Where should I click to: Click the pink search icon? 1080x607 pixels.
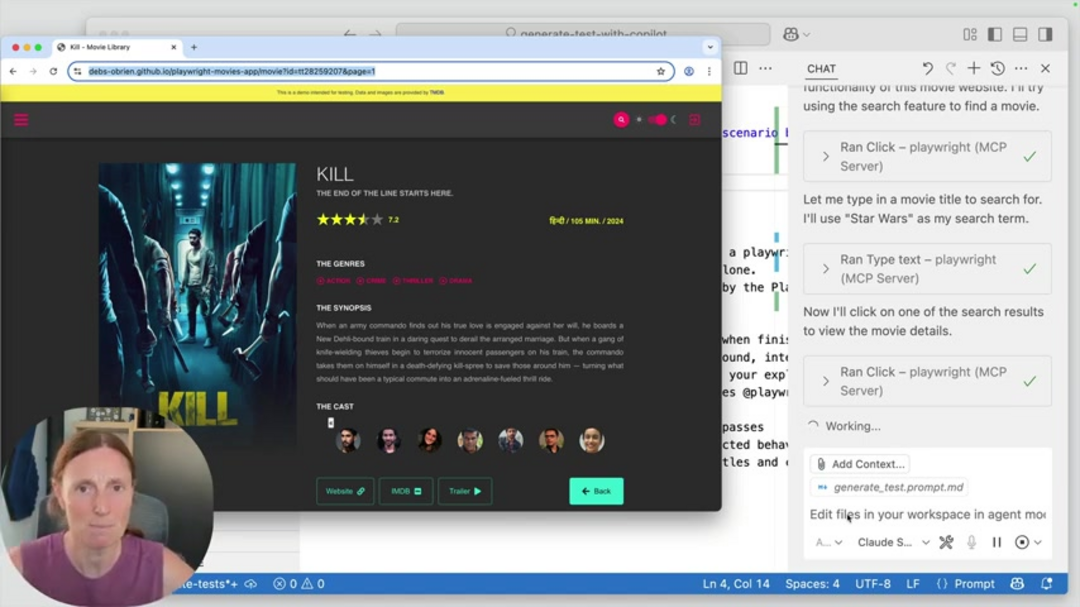point(621,120)
